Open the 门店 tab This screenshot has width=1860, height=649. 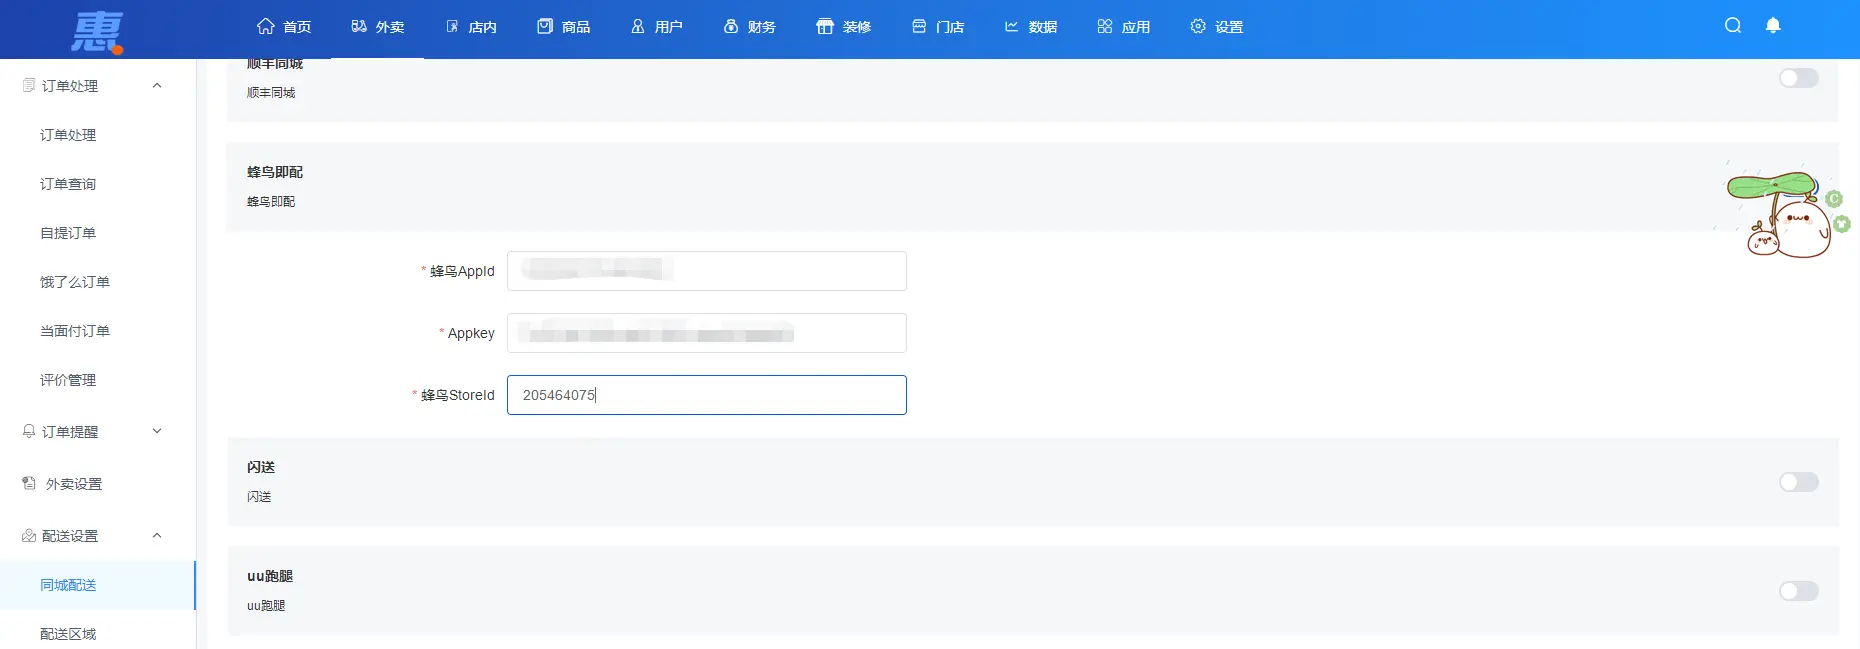point(938,27)
